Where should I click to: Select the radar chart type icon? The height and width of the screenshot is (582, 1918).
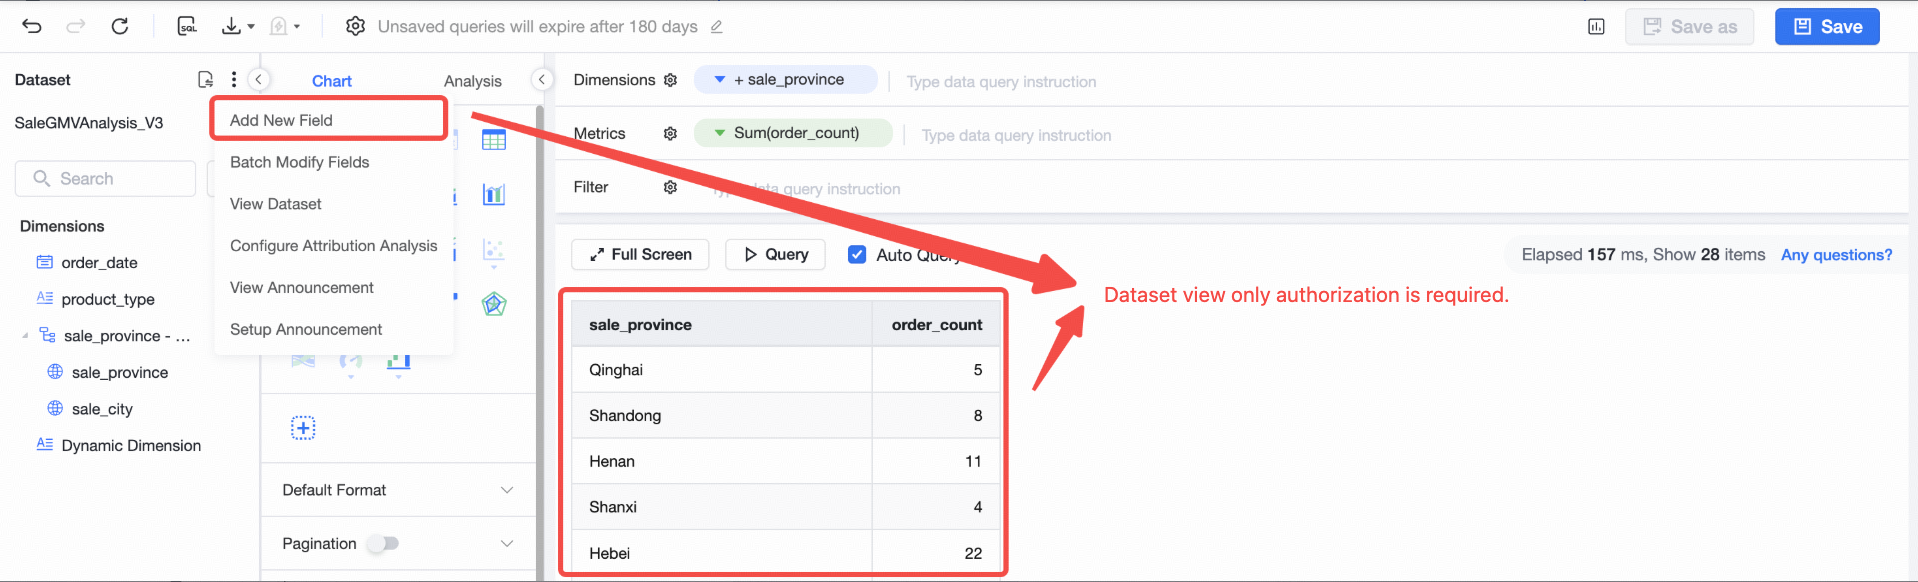pos(494,304)
